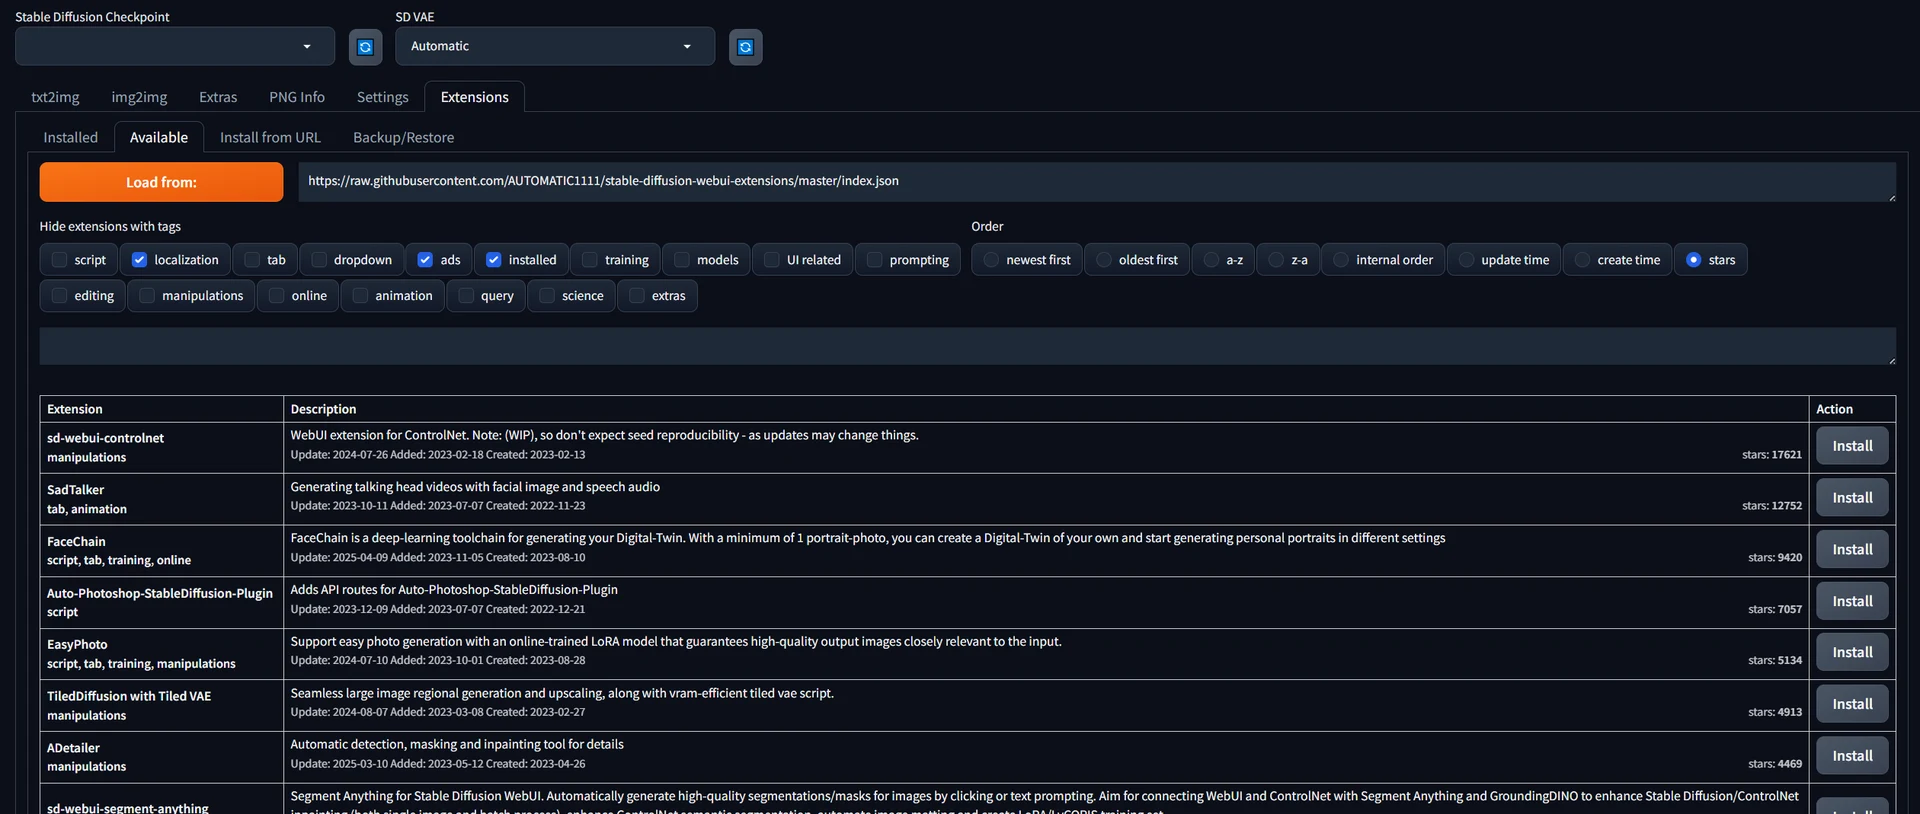
Task: Install TiledDiffusion with Tiled VAE
Action: [1852, 704]
